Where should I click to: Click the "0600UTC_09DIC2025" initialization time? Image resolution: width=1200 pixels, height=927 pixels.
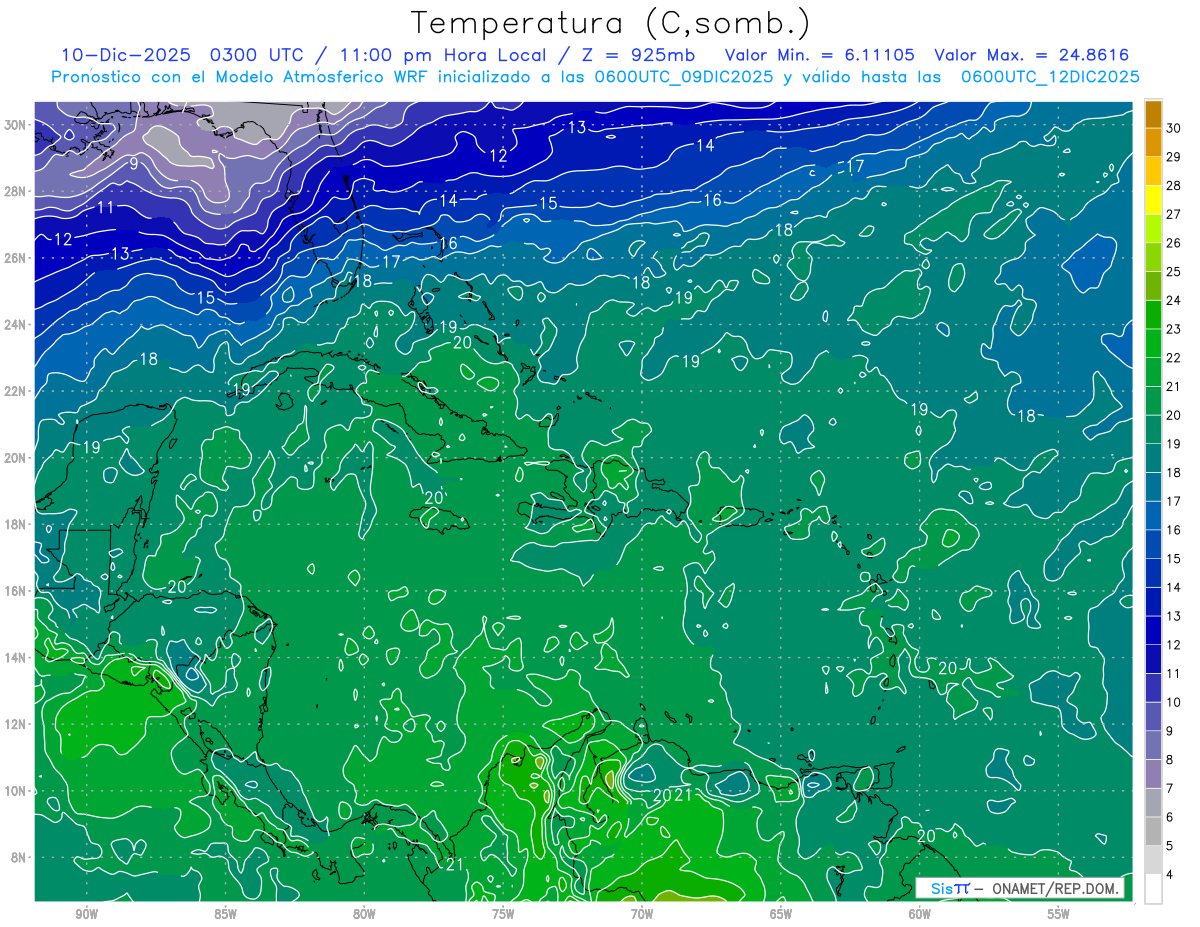point(683,77)
